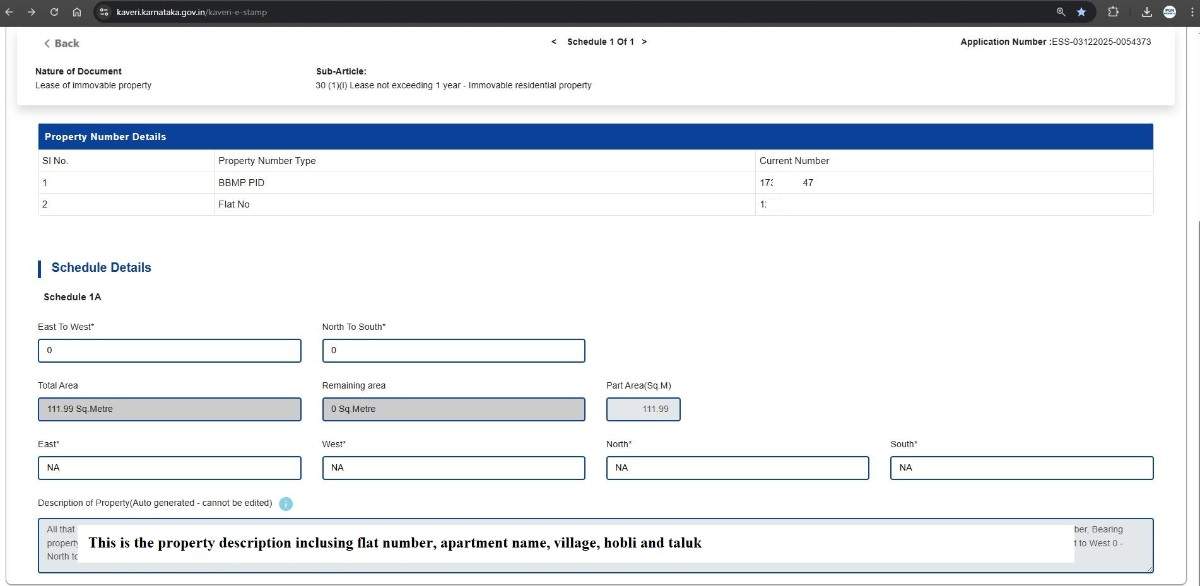Click the North To South input field
This screenshot has width=1200, height=586.
[453, 351]
